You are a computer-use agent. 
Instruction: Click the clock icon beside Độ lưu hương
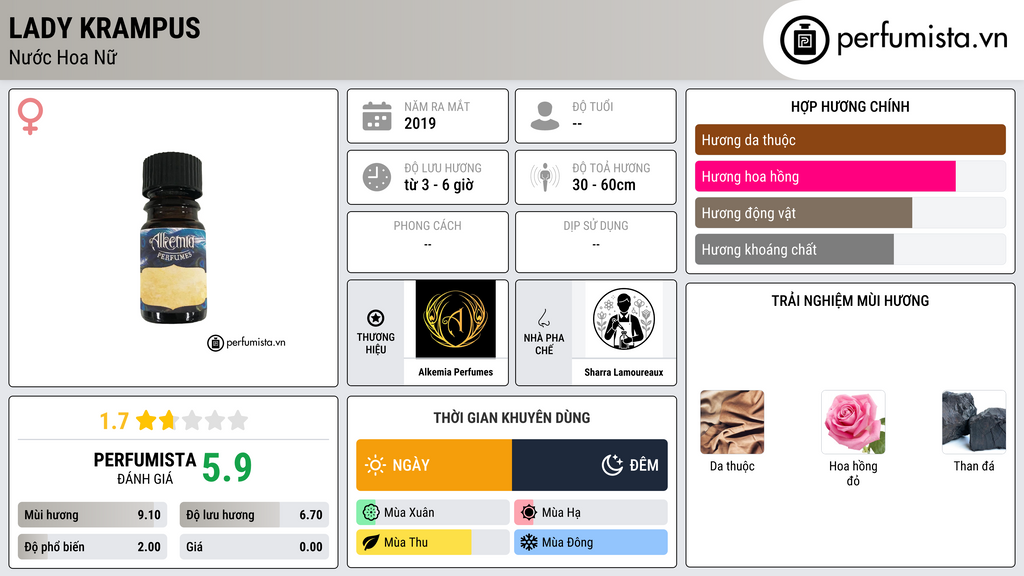point(377,177)
